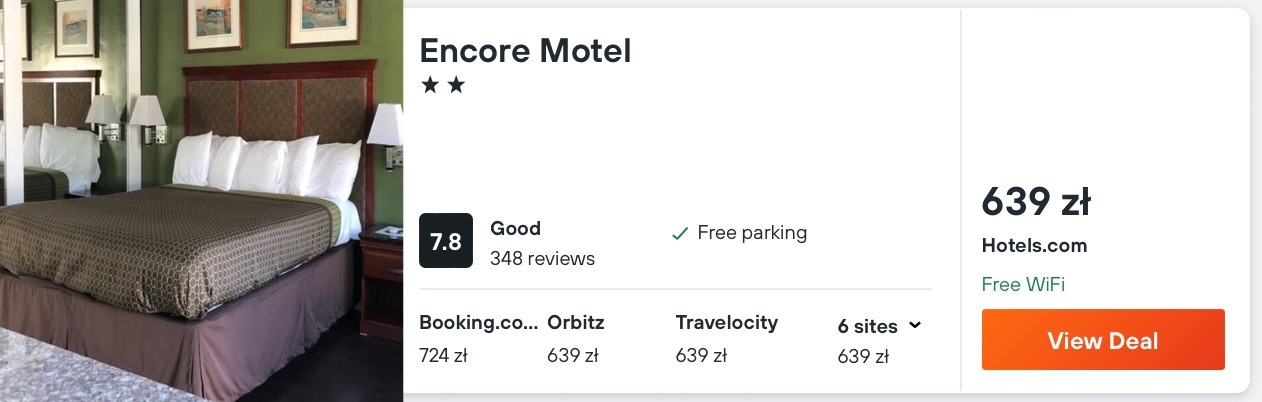Image resolution: width=1262 pixels, height=402 pixels.
Task: Click the large 639 zł headline price
Action: pos(1035,203)
